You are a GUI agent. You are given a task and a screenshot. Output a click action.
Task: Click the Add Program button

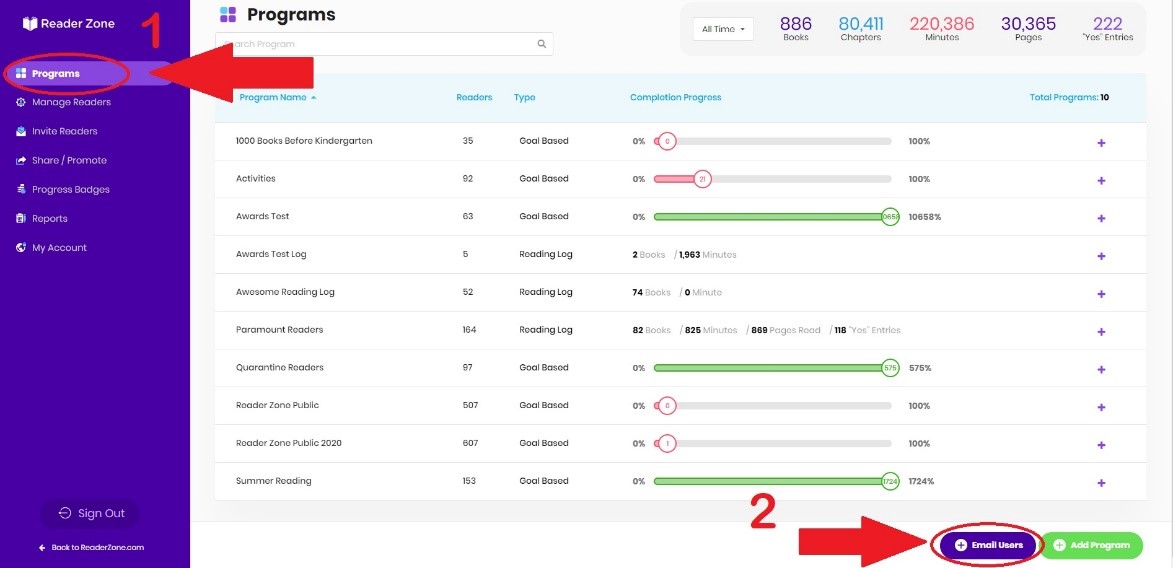[1091, 546]
